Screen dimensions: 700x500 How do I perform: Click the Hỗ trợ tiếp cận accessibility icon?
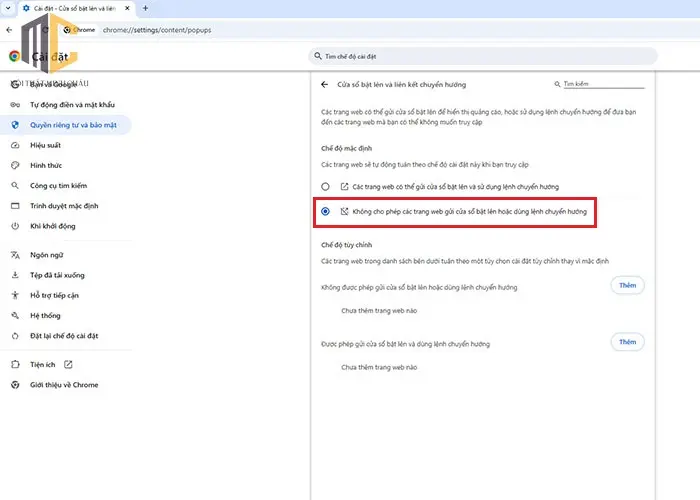coord(15,295)
